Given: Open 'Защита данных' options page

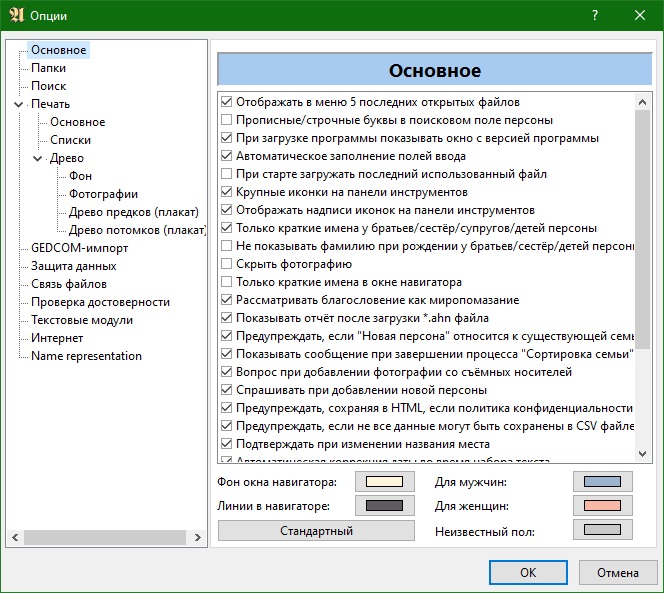Looking at the screenshot, I should tap(73, 266).
